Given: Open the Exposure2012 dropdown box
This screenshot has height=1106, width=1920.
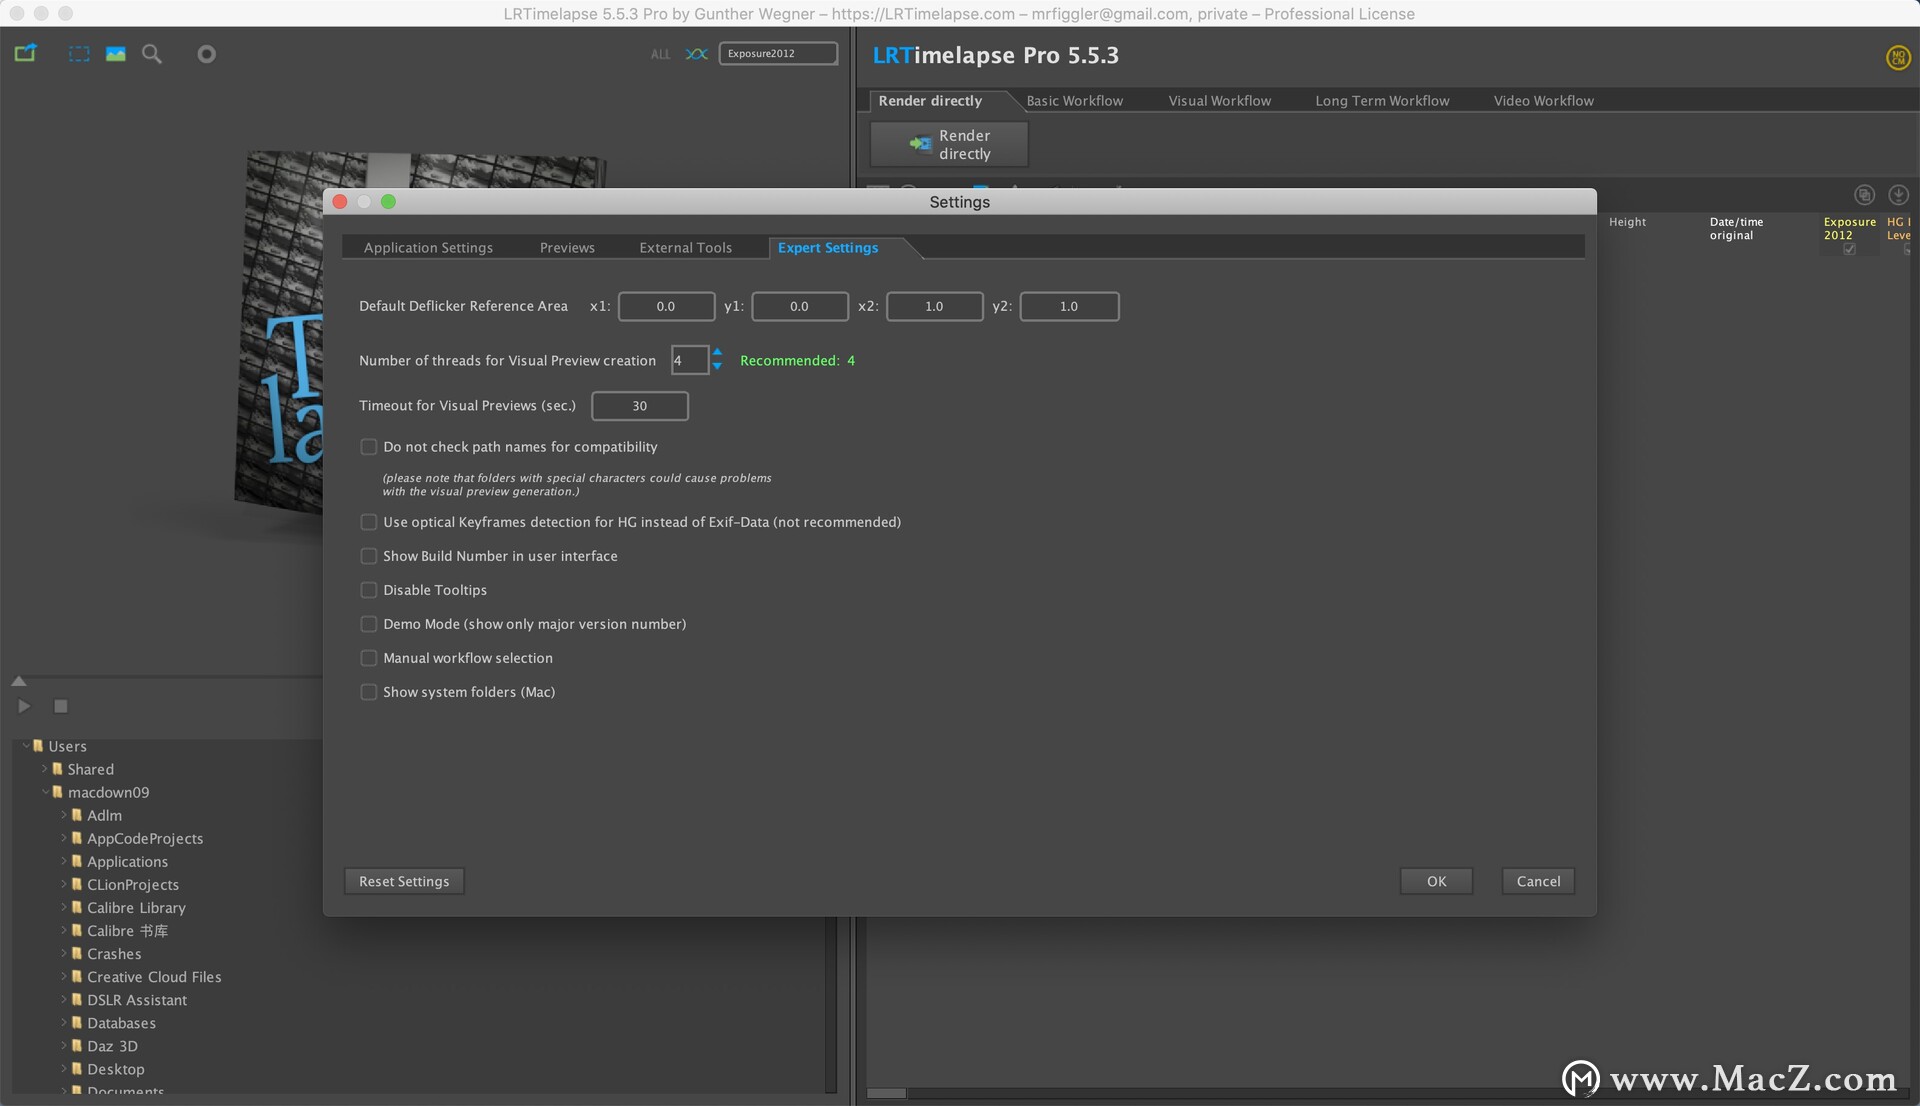Looking at the screenshot, I should (778, 54).
